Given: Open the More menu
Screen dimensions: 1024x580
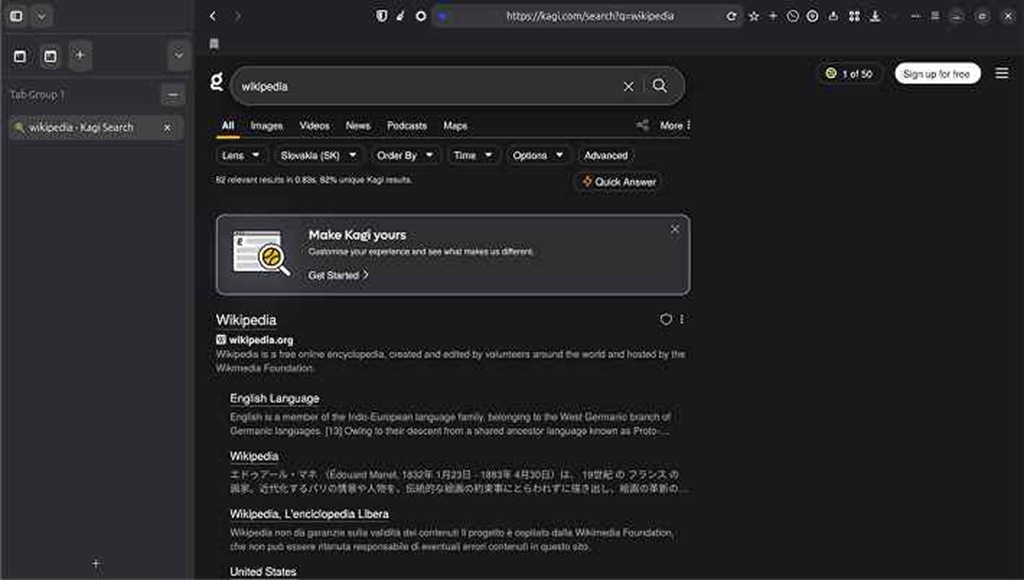Looking at the screenshot, I should coord(675,125).
